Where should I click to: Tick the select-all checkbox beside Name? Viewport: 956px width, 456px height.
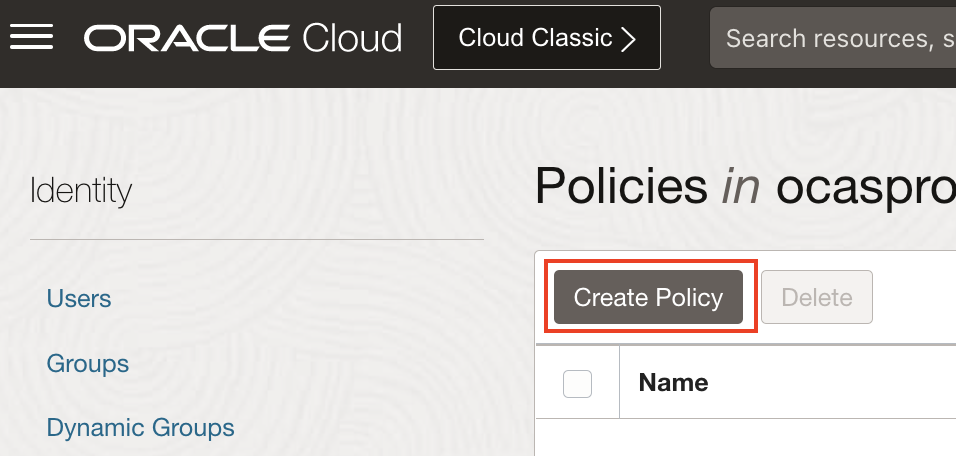[x=577, y=383]
